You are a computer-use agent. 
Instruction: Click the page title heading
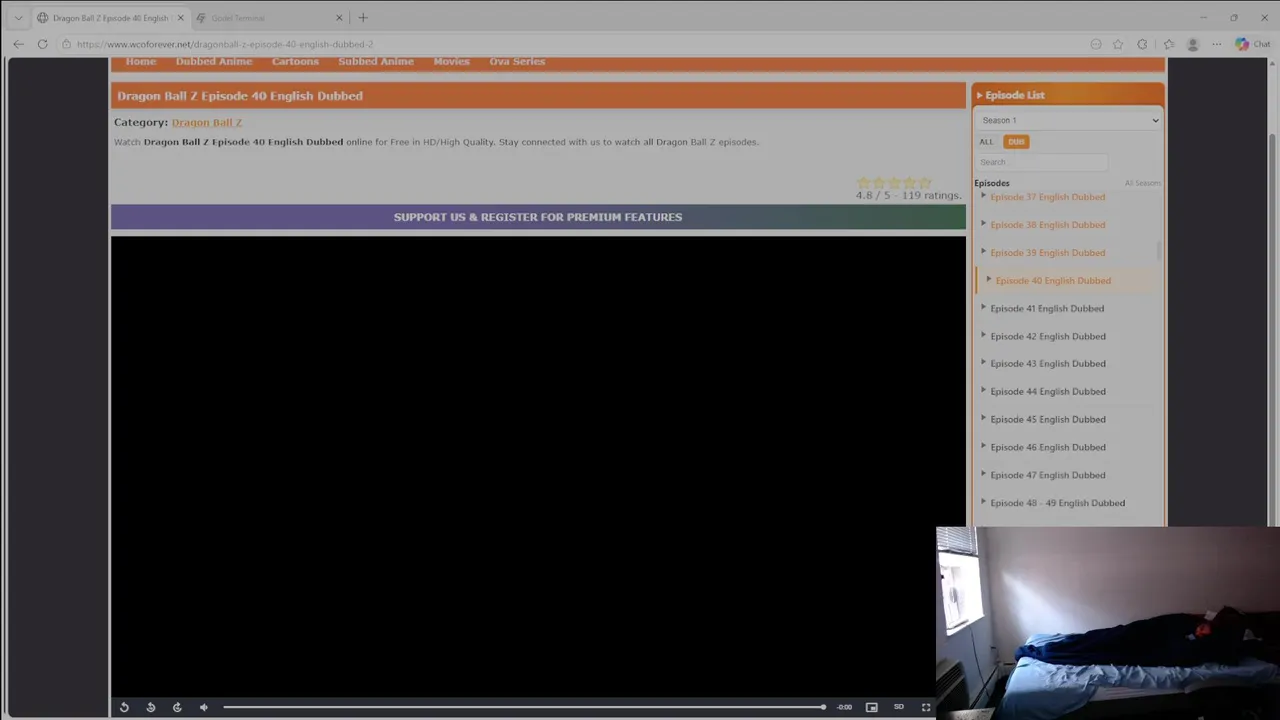[x=240, y=96]
